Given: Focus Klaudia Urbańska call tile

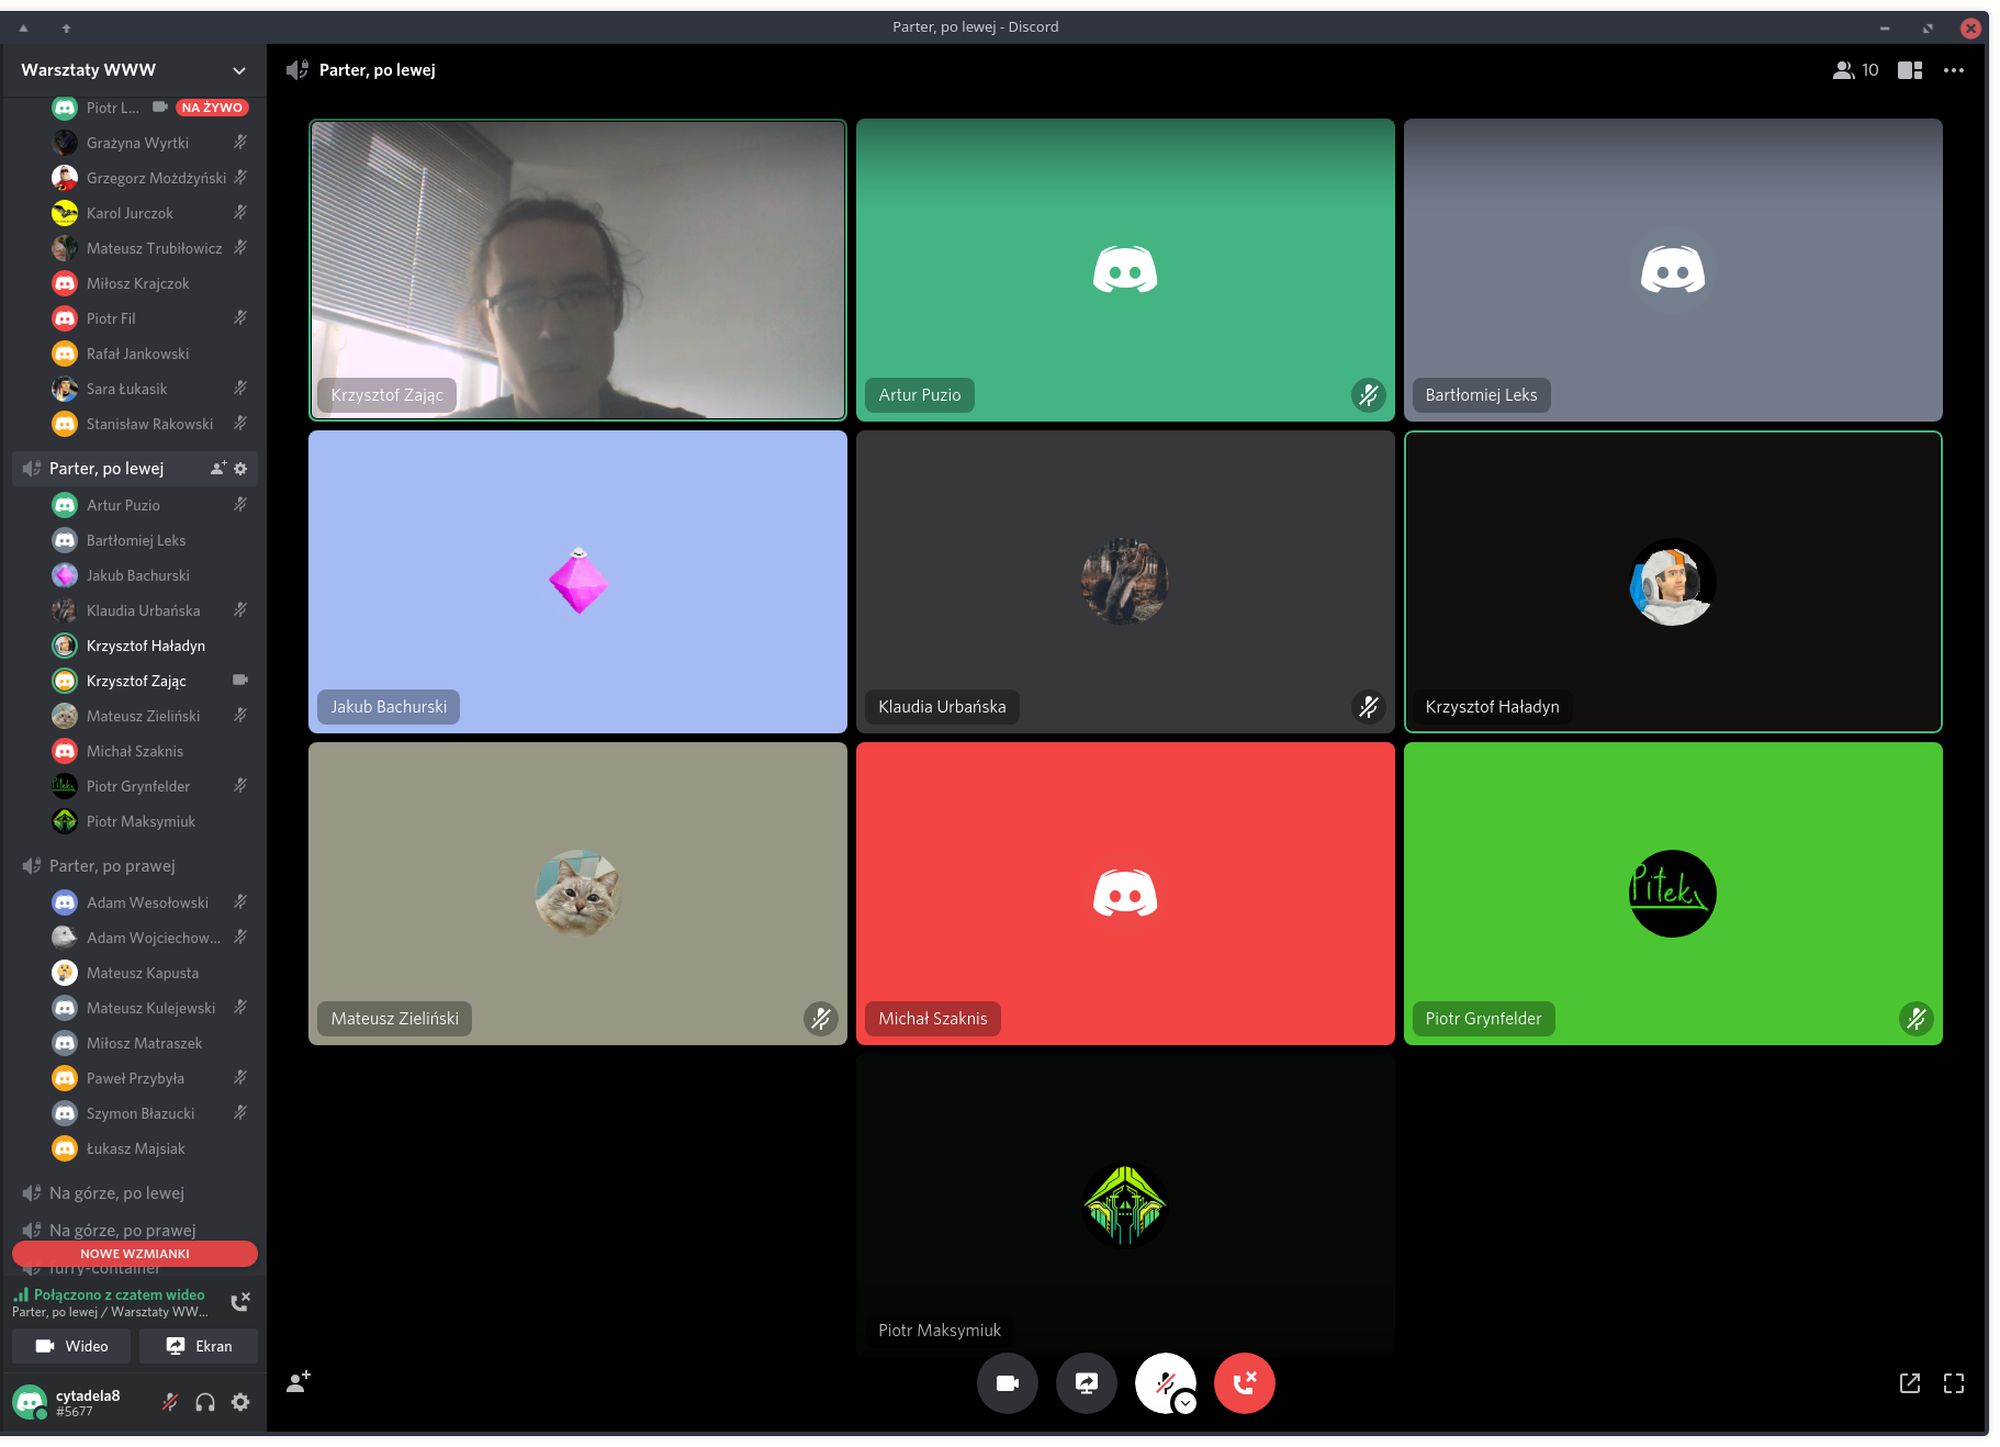Looking at the screenshot, I should [1125, 582].
